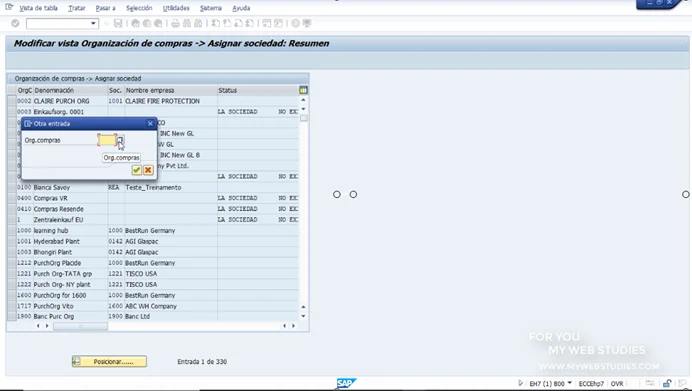Click the SAP menu icon left of Vista de tabla
The height and width of the screenshot is (391, 692).
9,7
